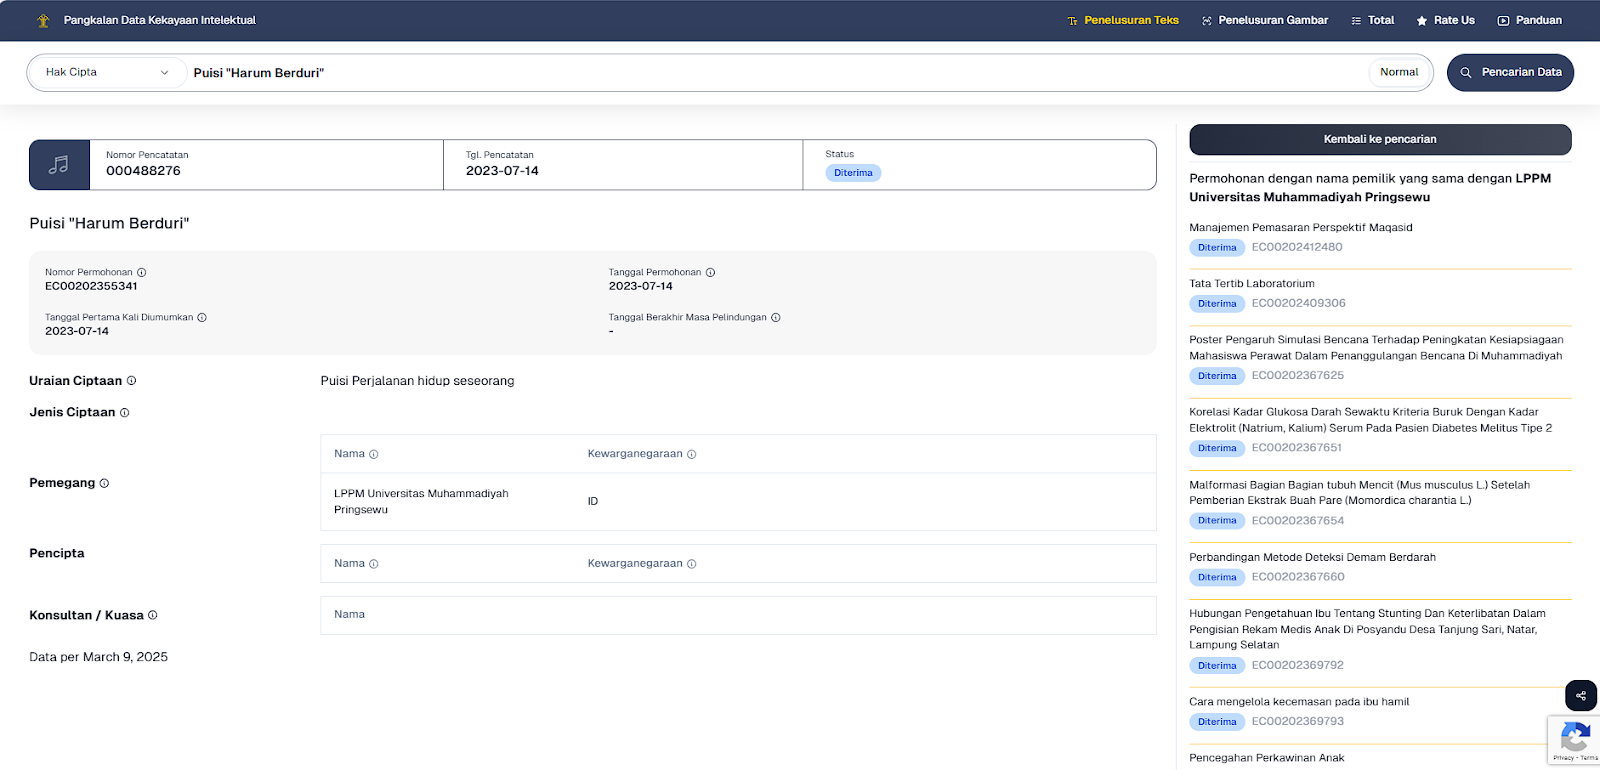Click info icon beside Tanggal Pertama Kali Diumumkan
Viewport: 1600px width, 770px height.
tap(202, 317)
